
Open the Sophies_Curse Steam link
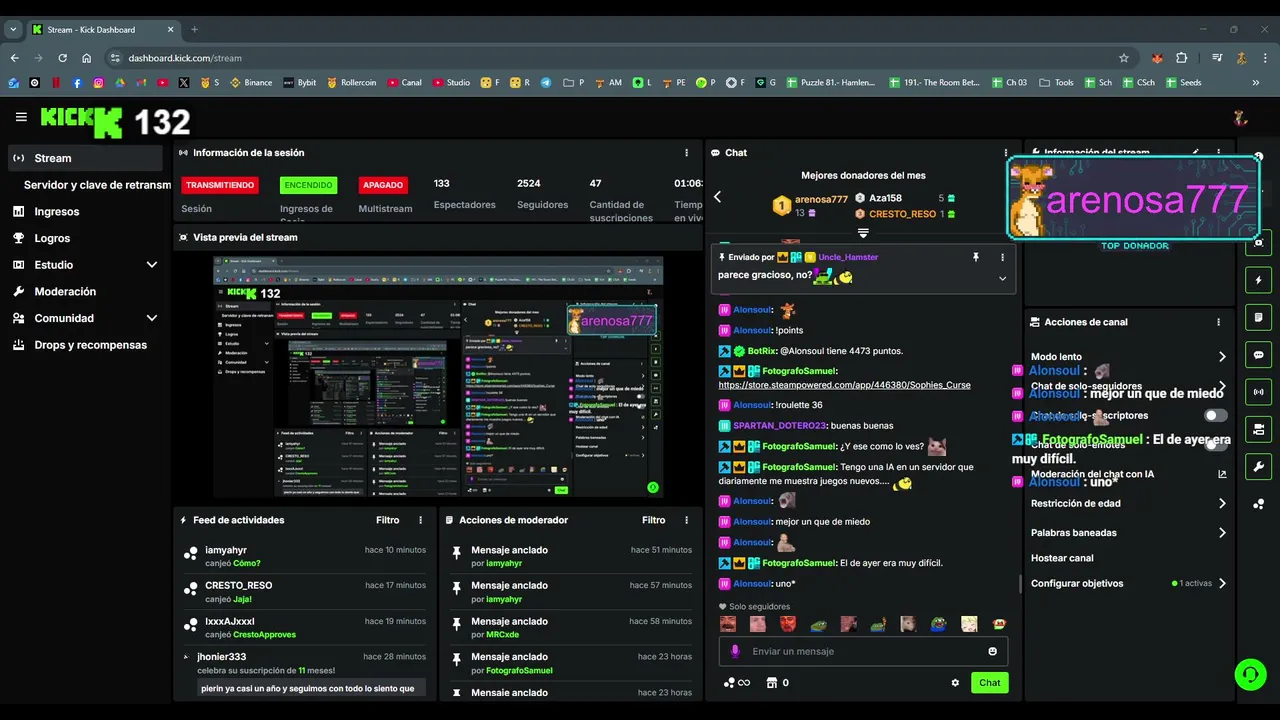point(844,385)
